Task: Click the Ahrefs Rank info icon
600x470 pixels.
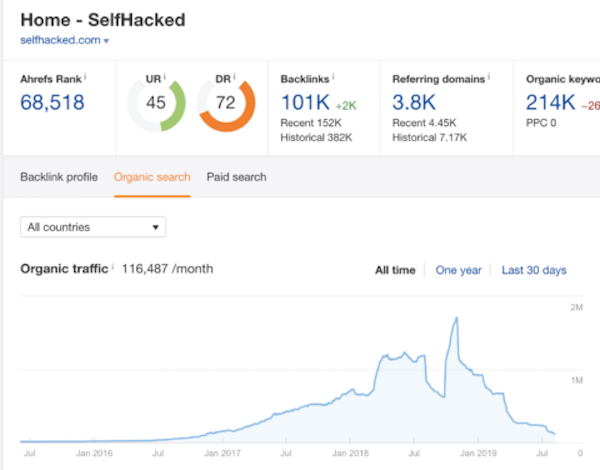Action: (x=85, y=76)
